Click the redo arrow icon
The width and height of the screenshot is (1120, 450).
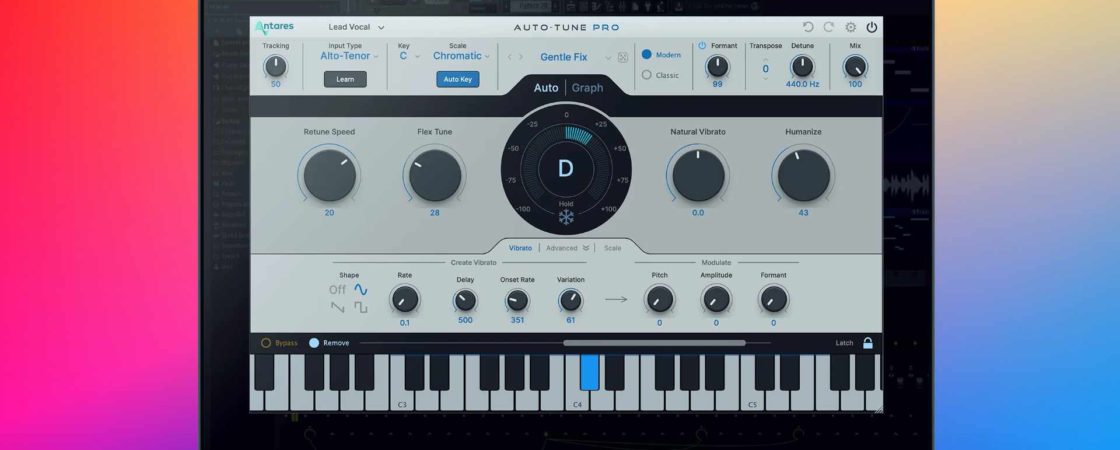pyautogui.click(x=829, y=27)
